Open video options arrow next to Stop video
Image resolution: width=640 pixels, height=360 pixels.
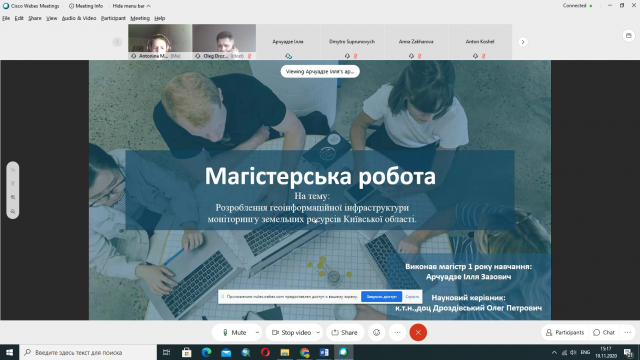pos(318,333)
